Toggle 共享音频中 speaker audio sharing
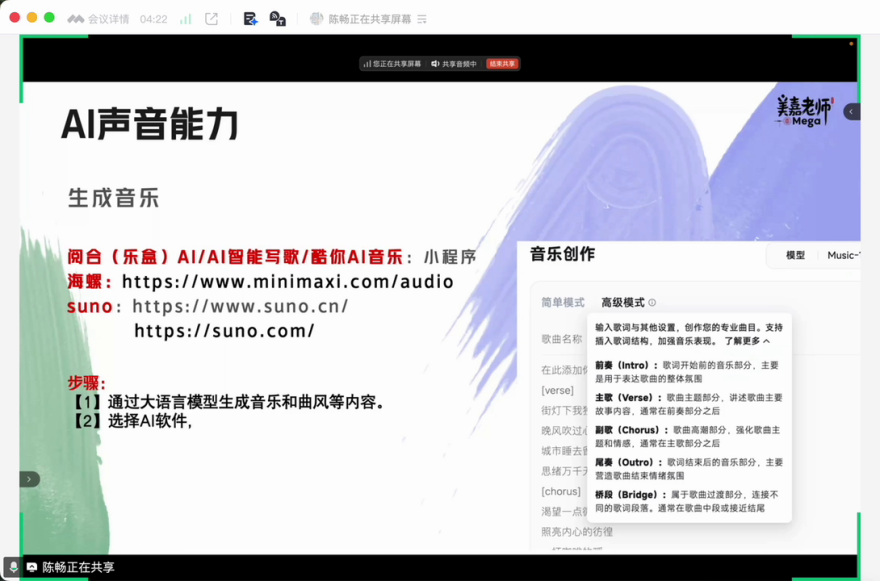This screenshot has width=880, height=581. tap(454, 64)
